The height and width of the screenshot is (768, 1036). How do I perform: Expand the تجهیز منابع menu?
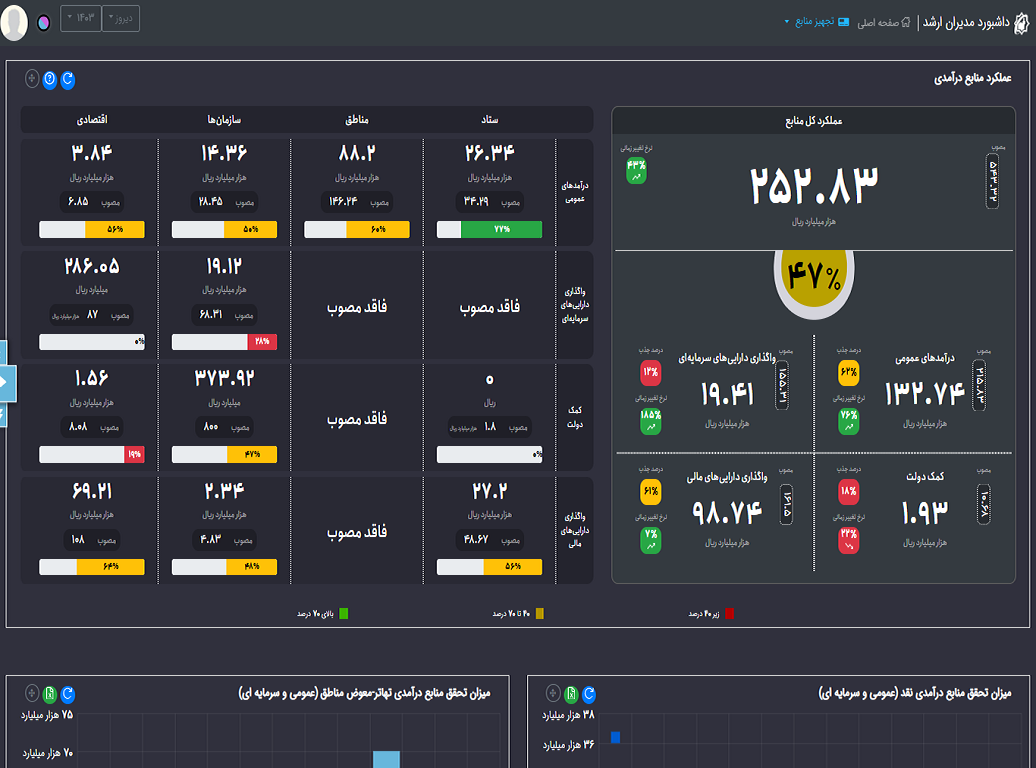pos(812,21)
